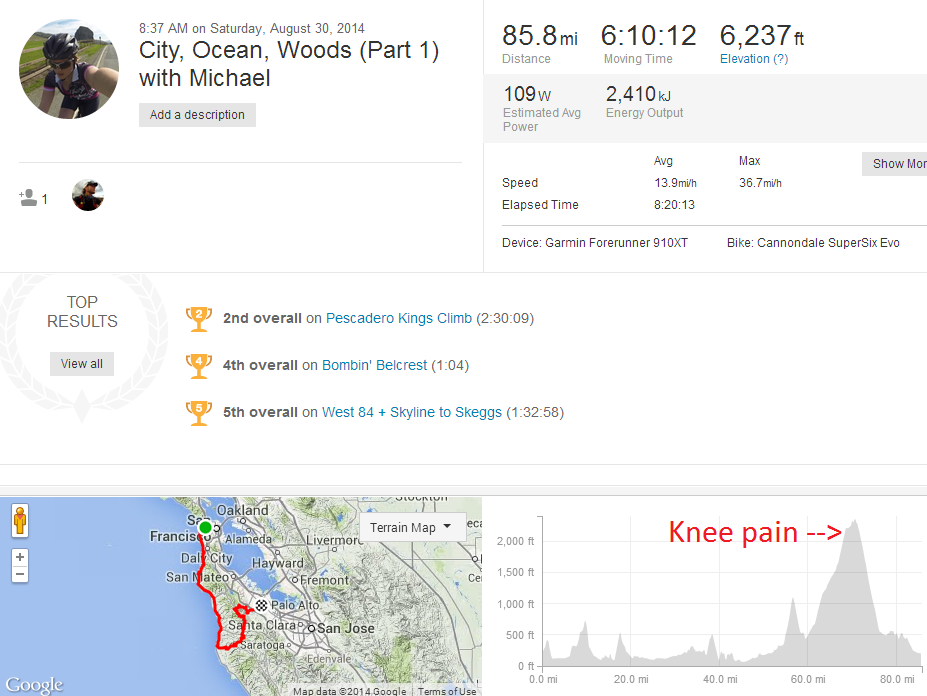Click the checkered finish flag marker
Viewport: 927px width, 696px height.
point(262,605)
